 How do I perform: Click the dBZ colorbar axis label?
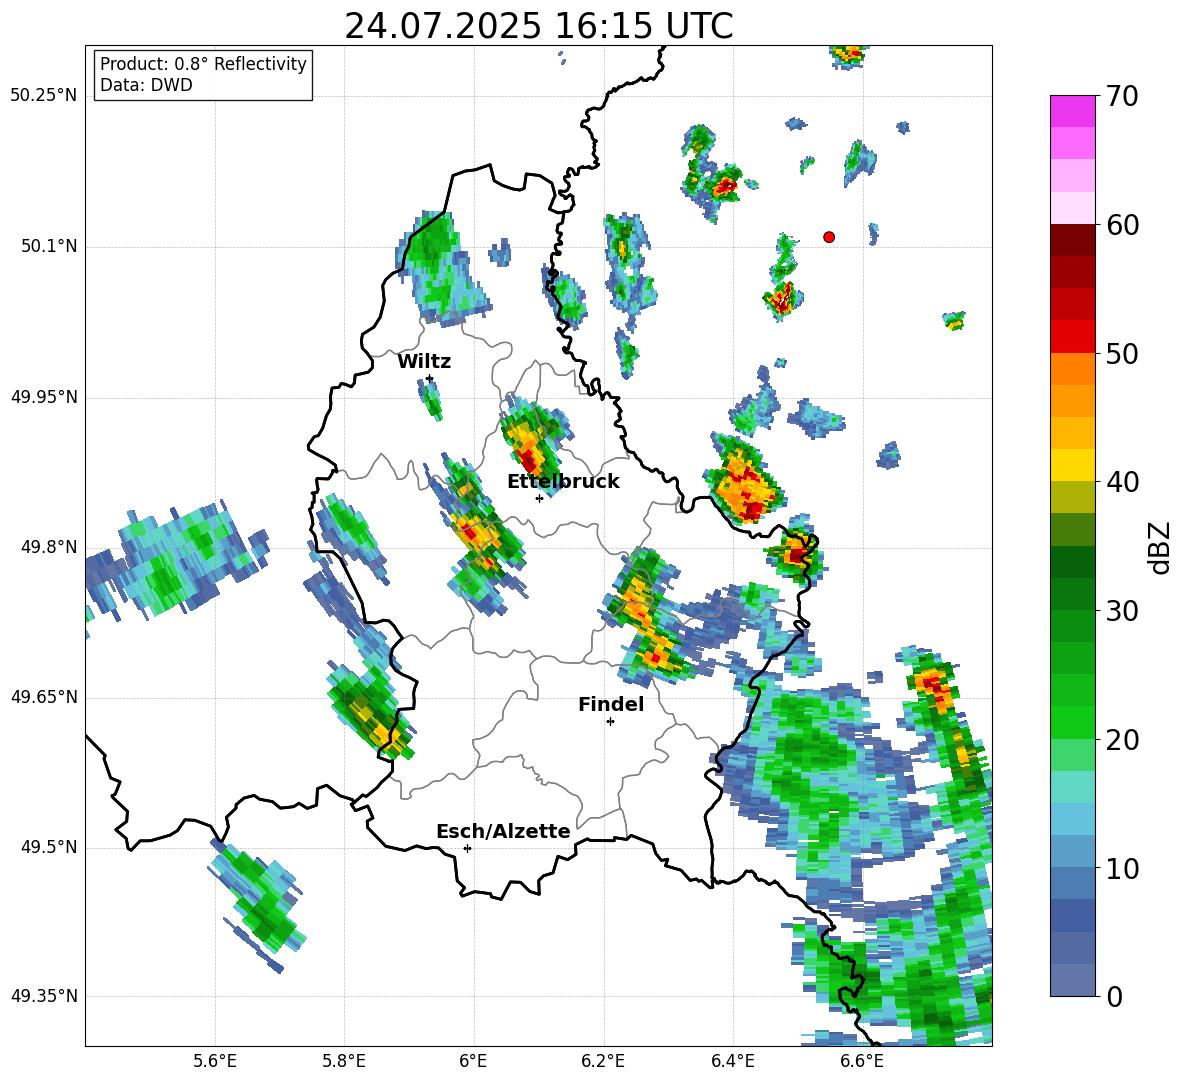[1161, 547]
